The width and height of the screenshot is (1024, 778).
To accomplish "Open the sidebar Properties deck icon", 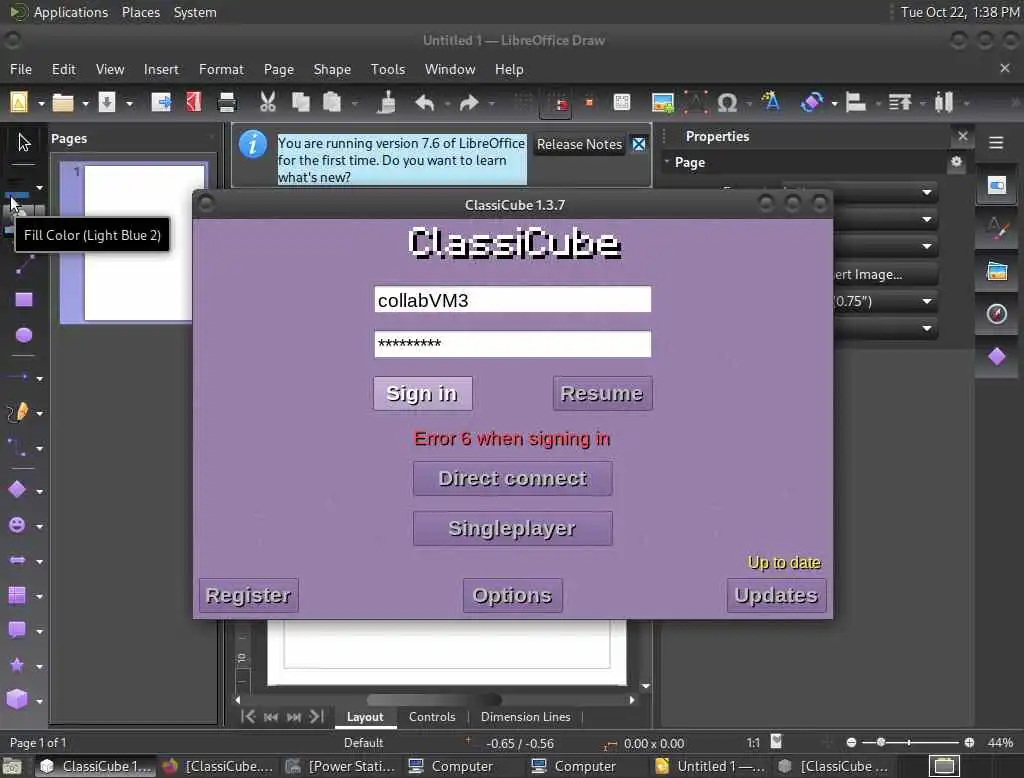I will tap(997, 186).
